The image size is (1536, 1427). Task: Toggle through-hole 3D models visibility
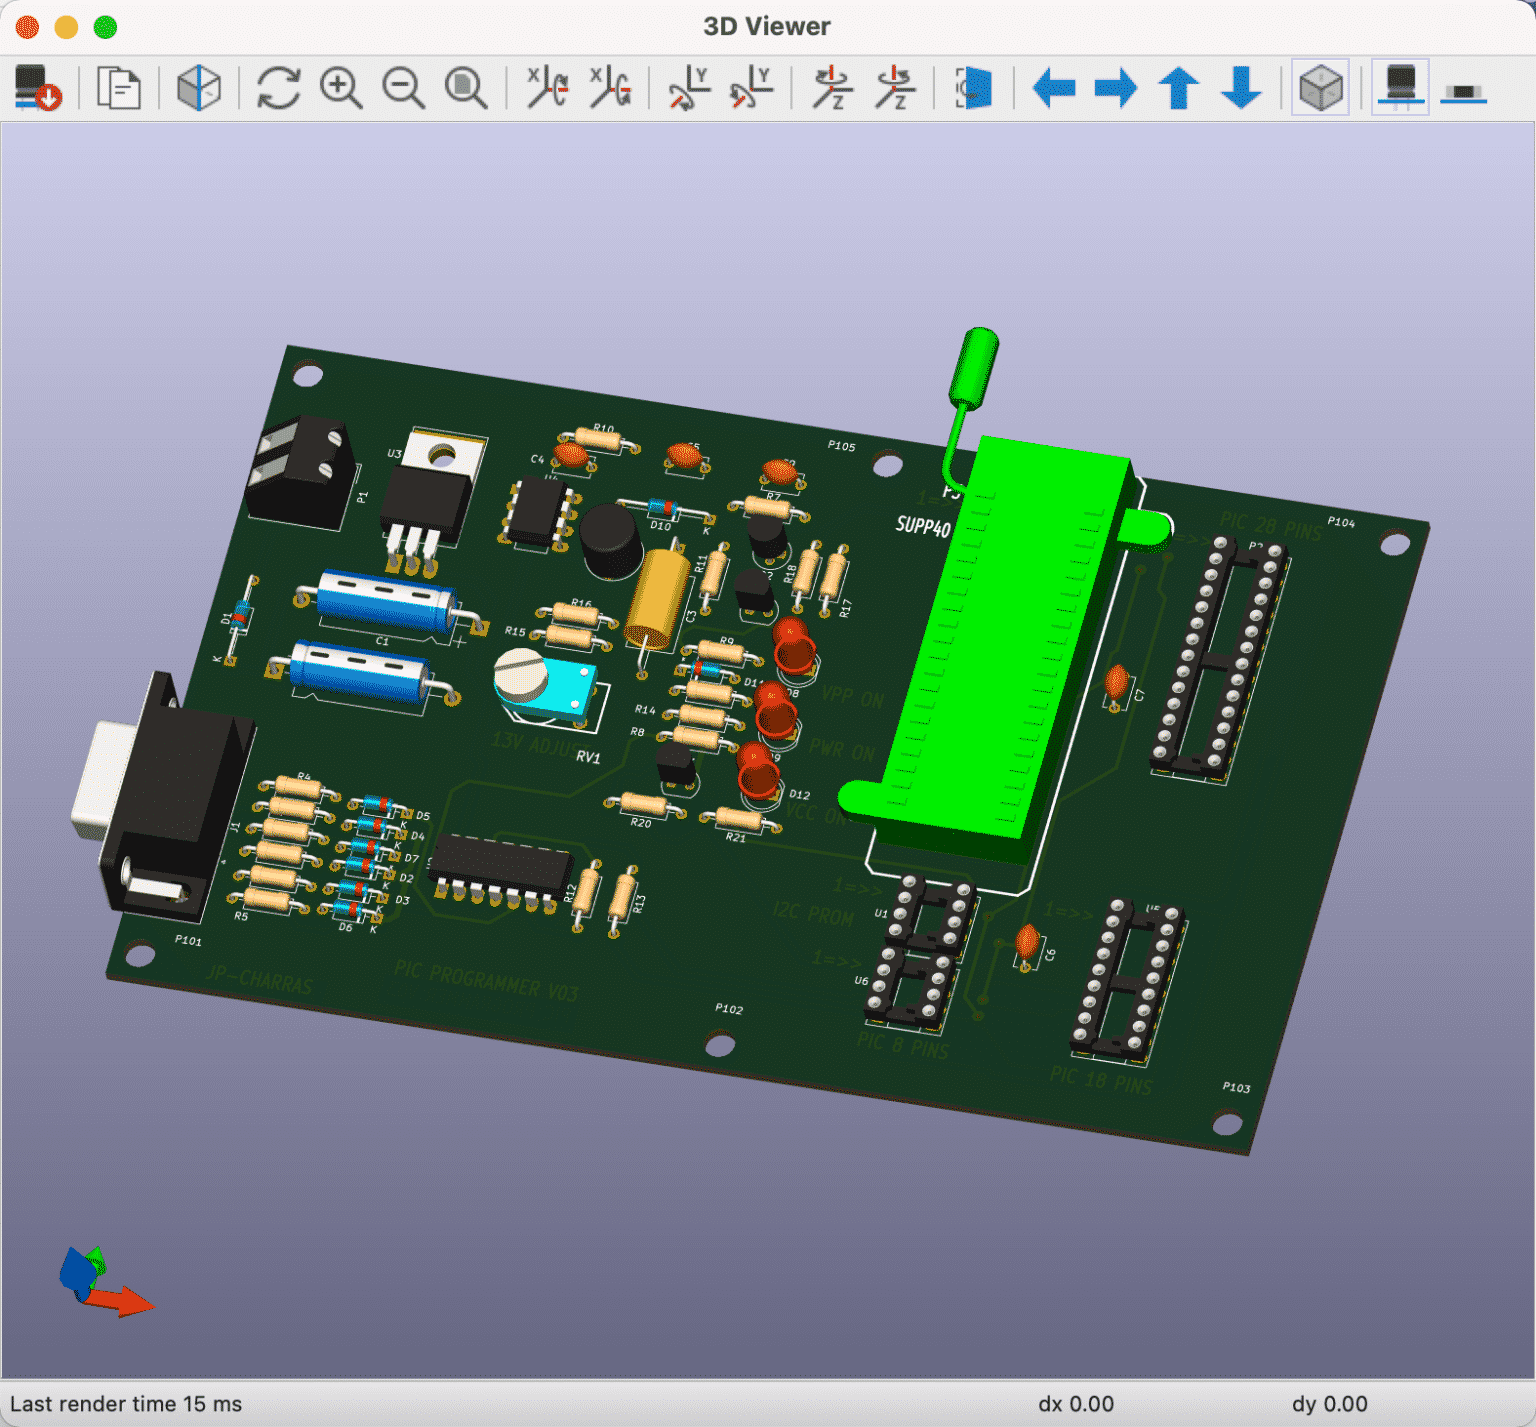[x=1400, y=88]
